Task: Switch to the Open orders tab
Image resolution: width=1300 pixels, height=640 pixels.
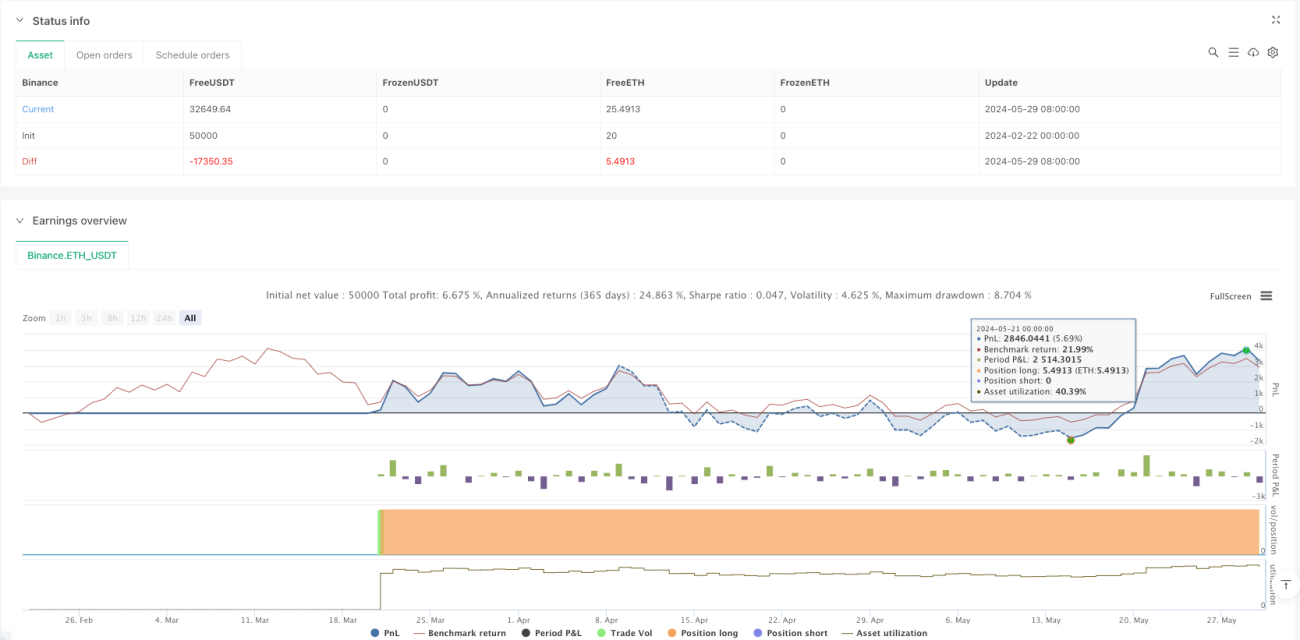Action: (x=104, y=55)
